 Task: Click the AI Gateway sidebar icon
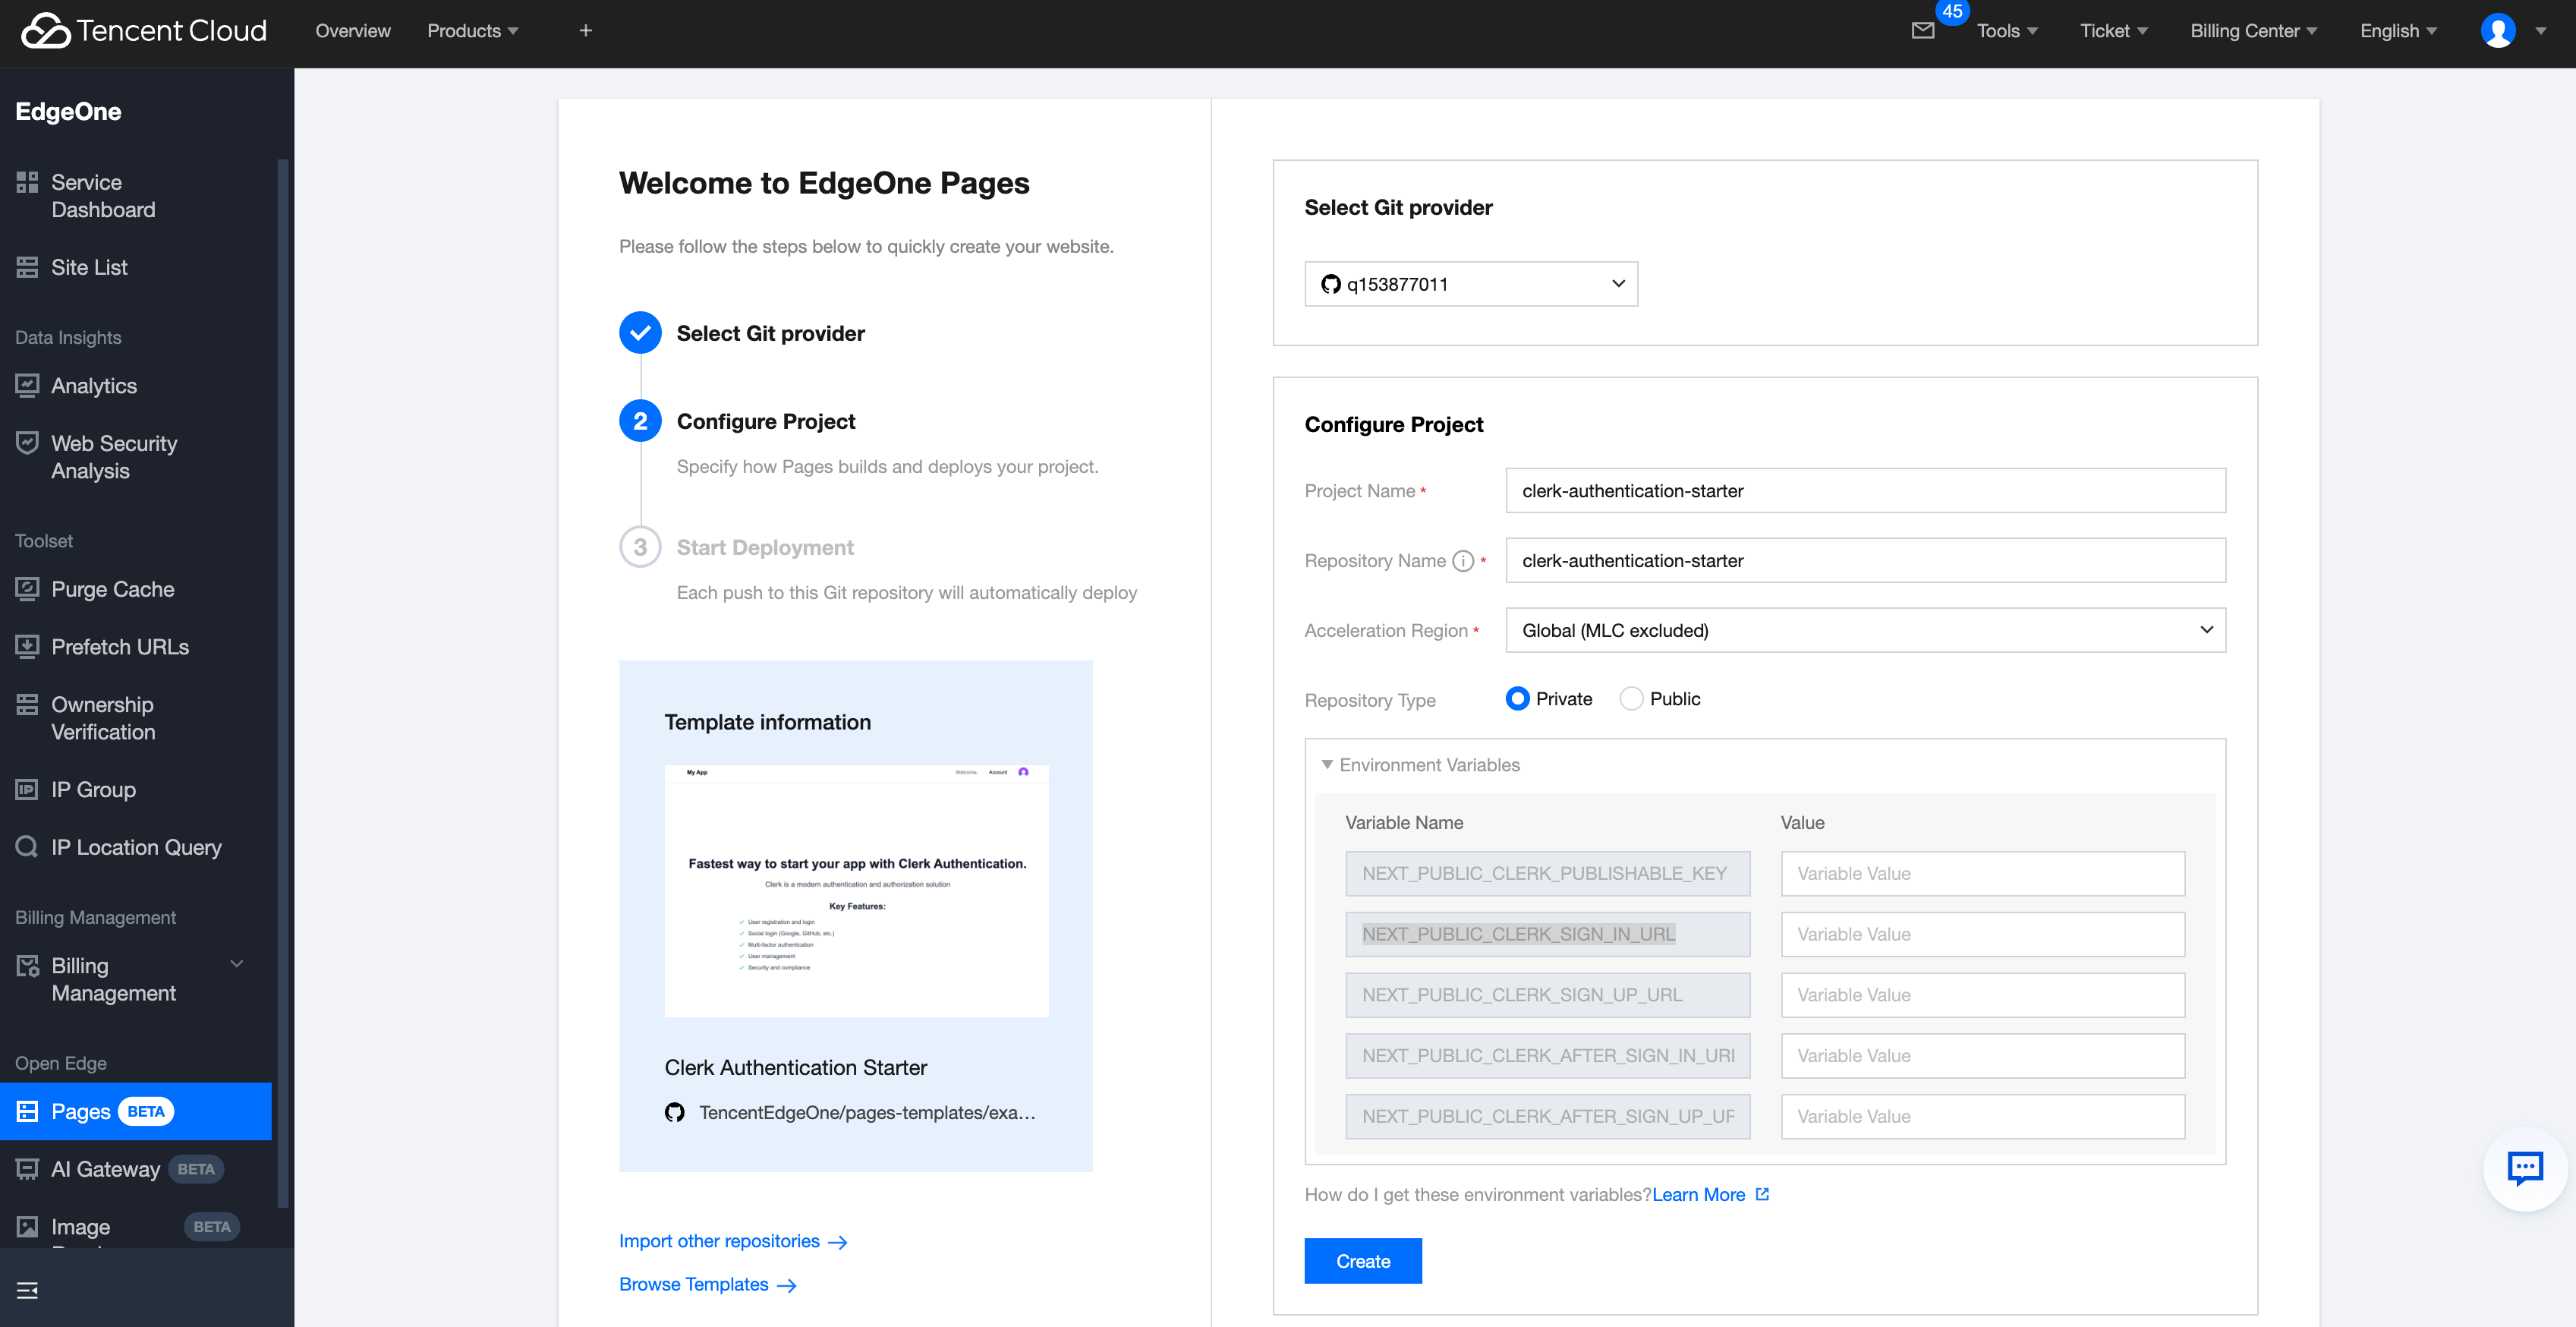click(x=27, y=1169)
